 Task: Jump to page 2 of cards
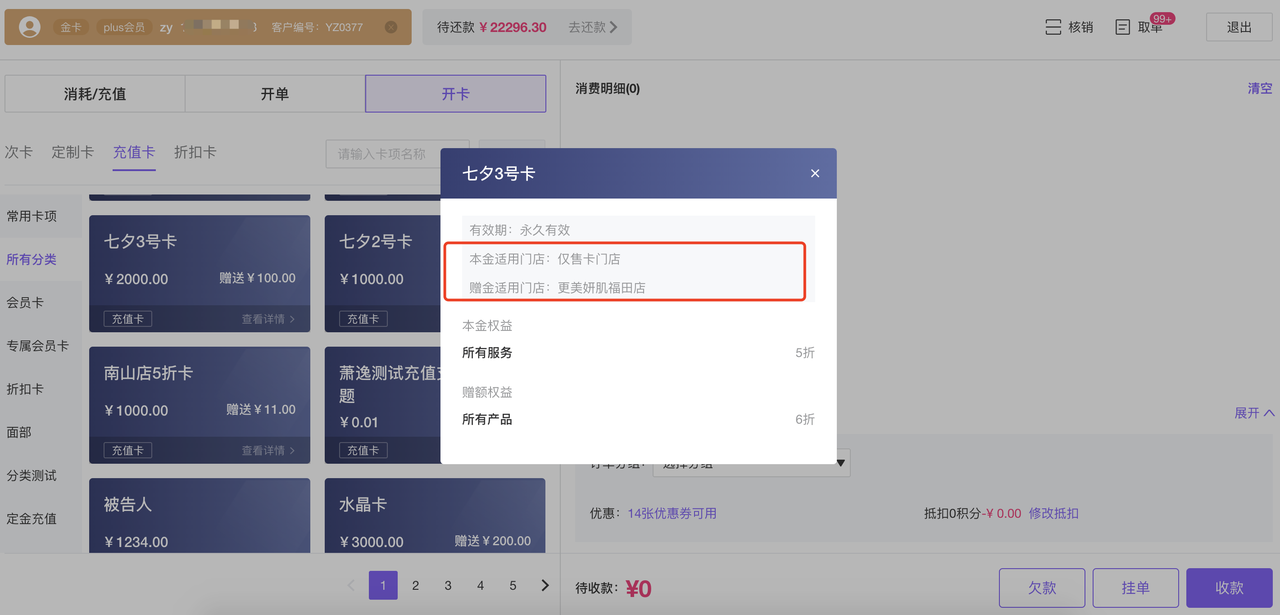[416, 585]
